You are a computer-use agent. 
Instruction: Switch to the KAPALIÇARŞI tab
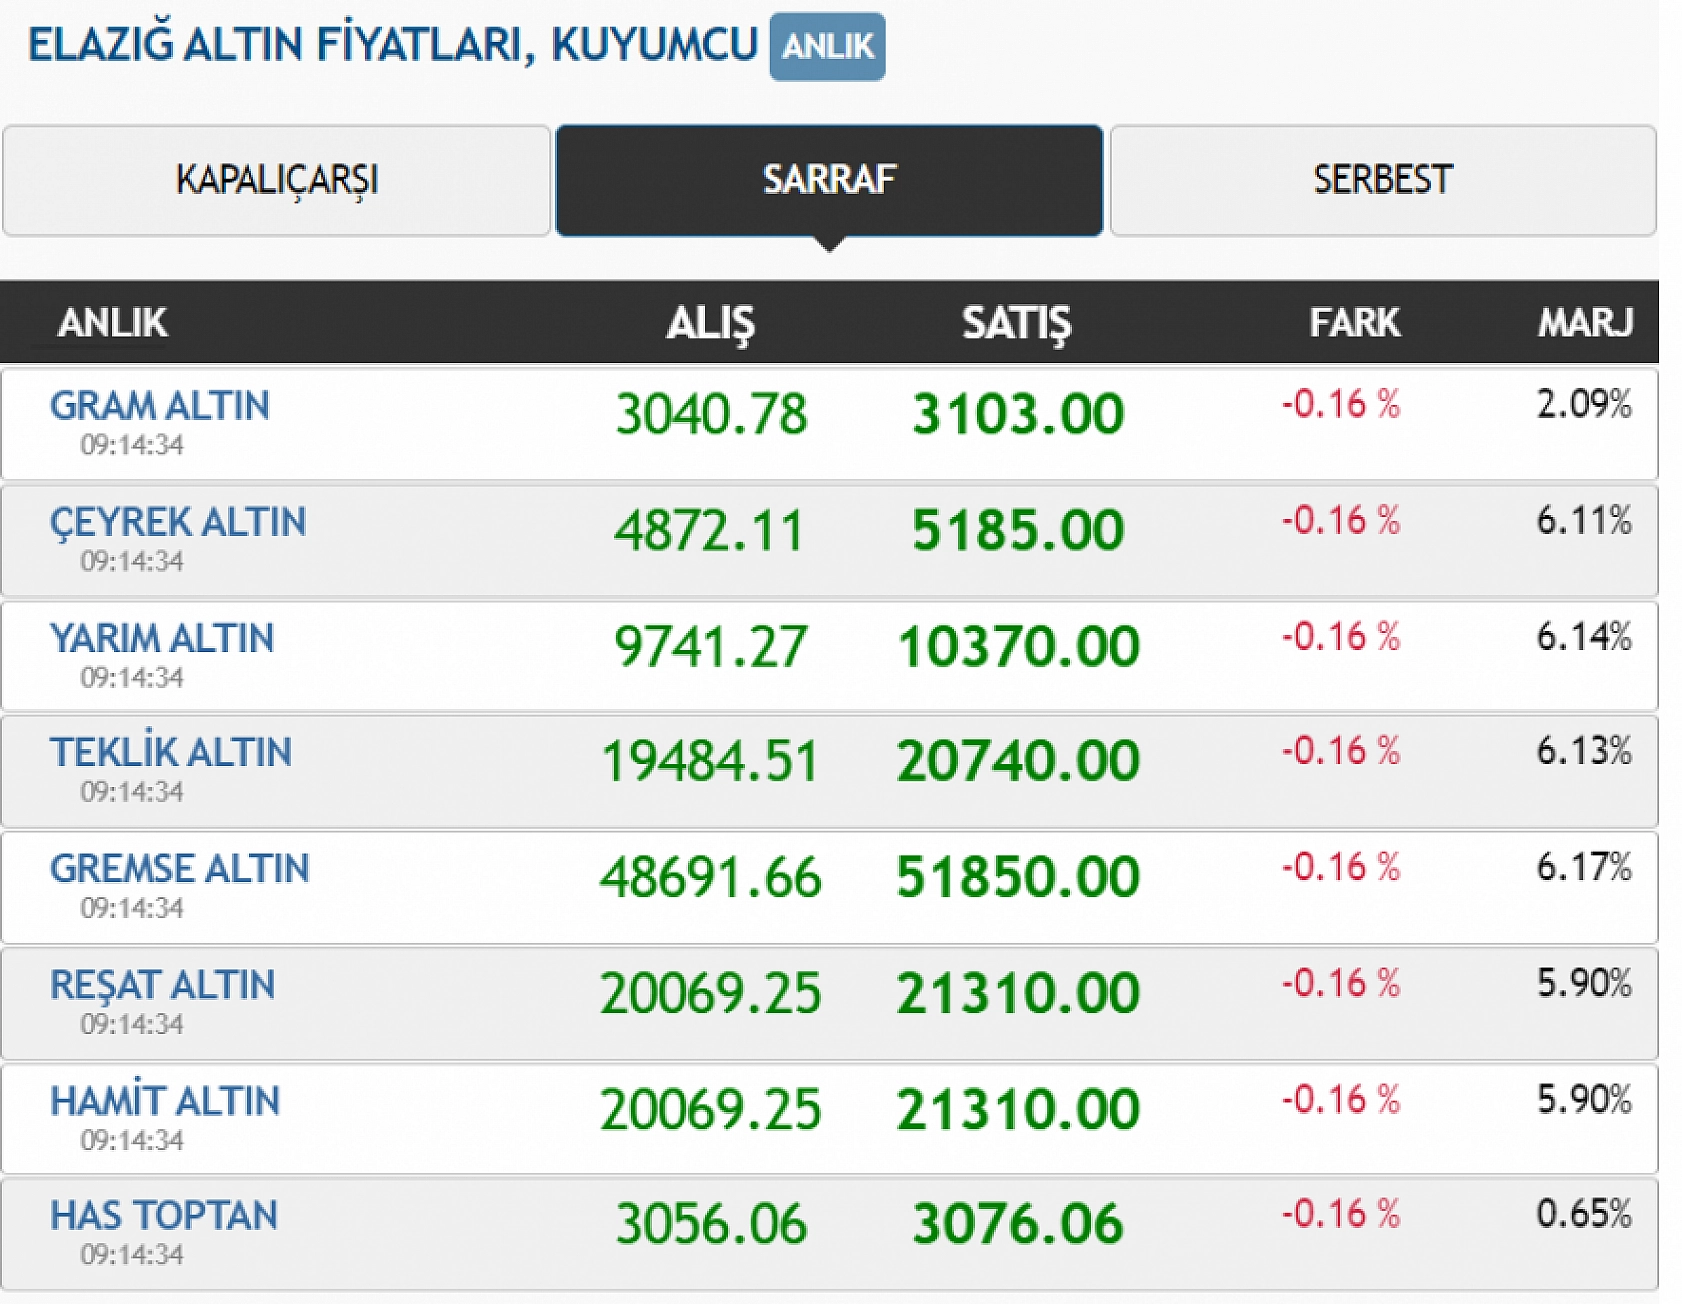point(276,180)
